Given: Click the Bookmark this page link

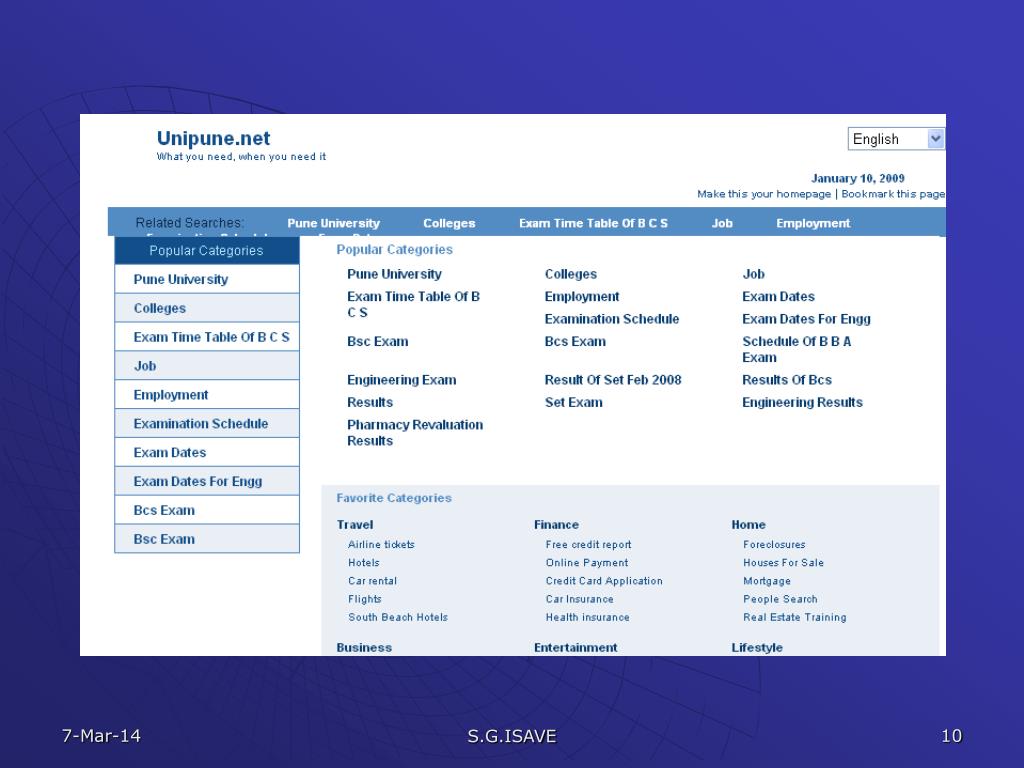Looking at the screenshot, I should coord(893,194).
